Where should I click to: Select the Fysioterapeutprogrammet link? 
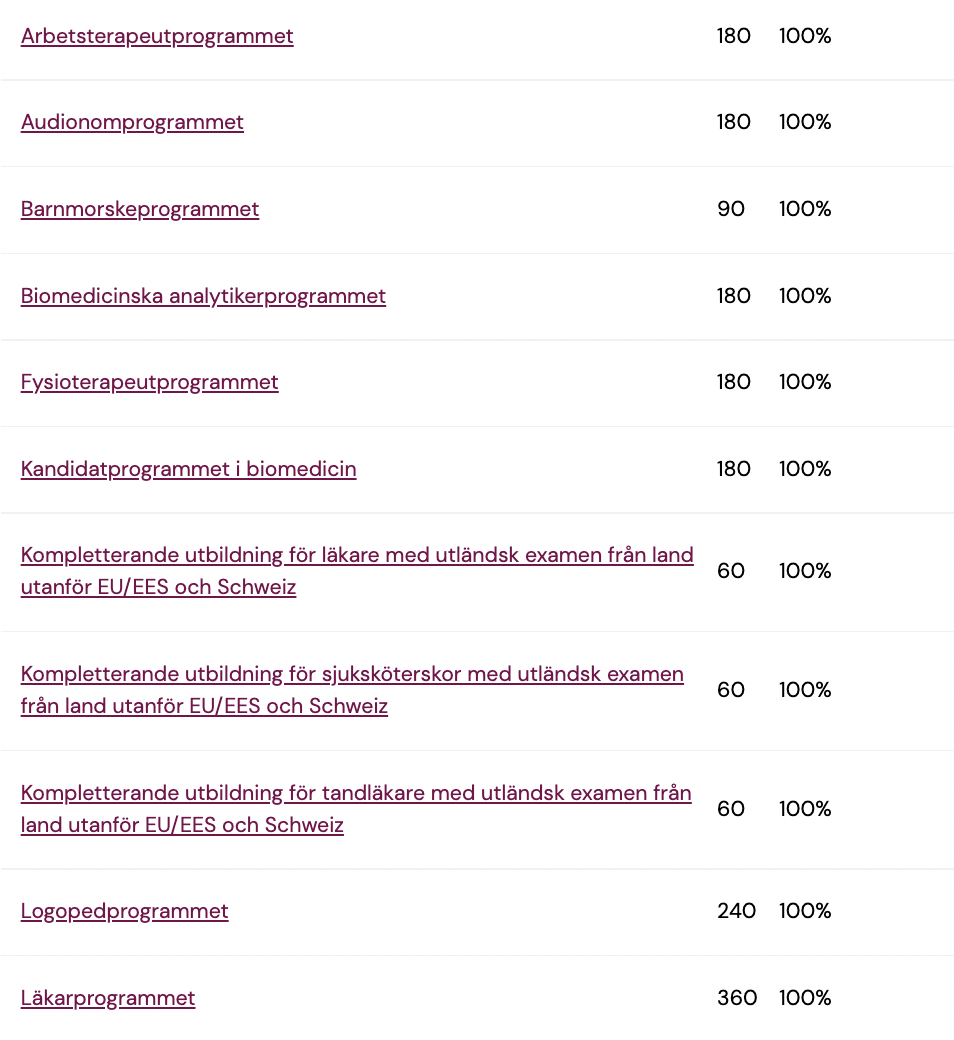(x=149, y=383)
